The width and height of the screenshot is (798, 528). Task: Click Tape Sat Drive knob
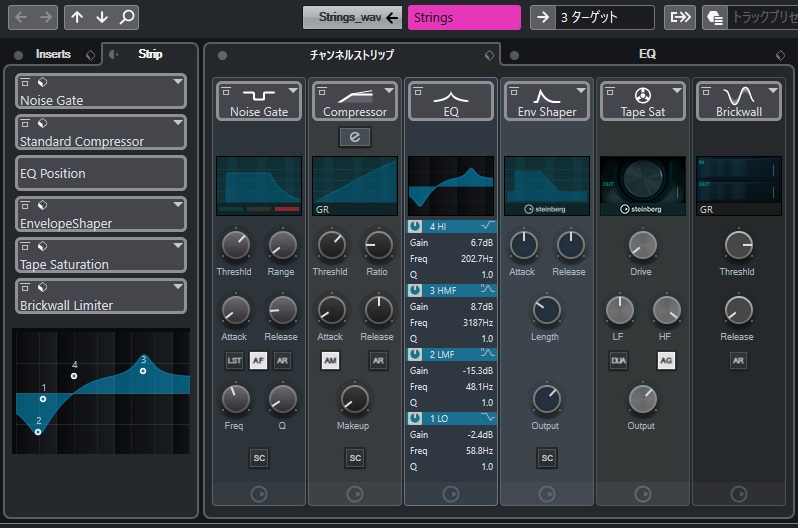(x=643, y=245)
